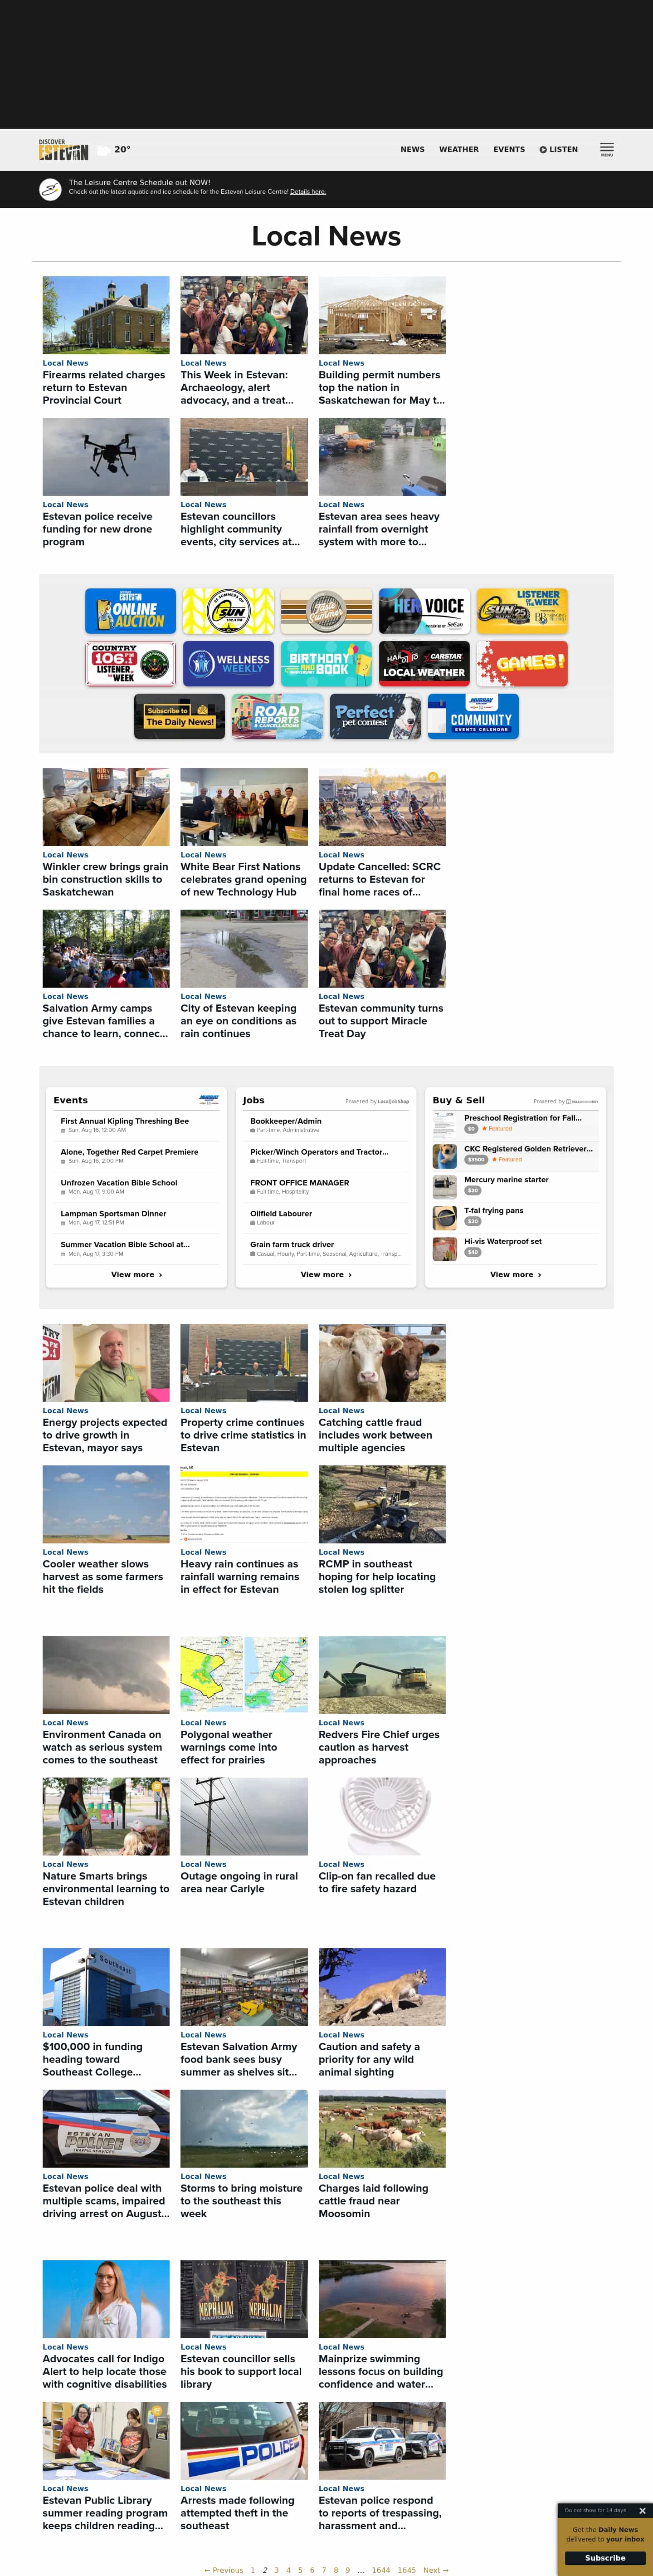Close the Daily News subscribe popup

click(642, 2510)
